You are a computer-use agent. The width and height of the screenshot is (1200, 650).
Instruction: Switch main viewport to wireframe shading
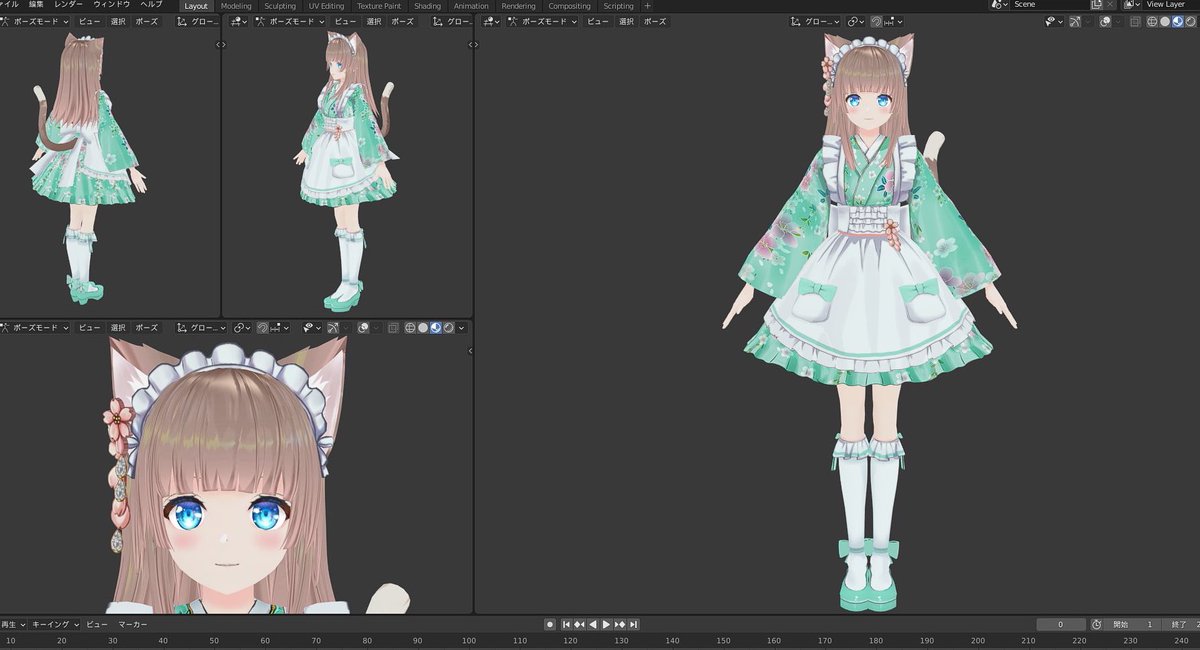click(1152, 21)
